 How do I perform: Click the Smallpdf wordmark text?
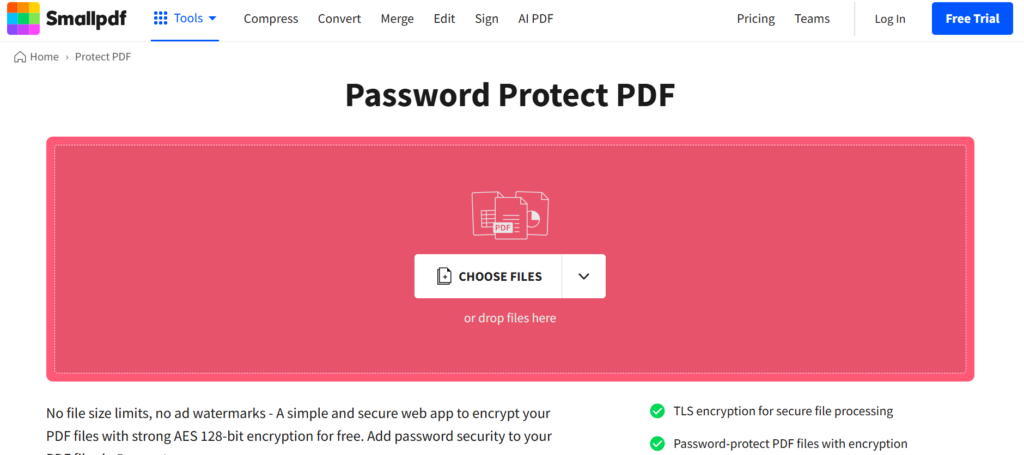[86, 19]
